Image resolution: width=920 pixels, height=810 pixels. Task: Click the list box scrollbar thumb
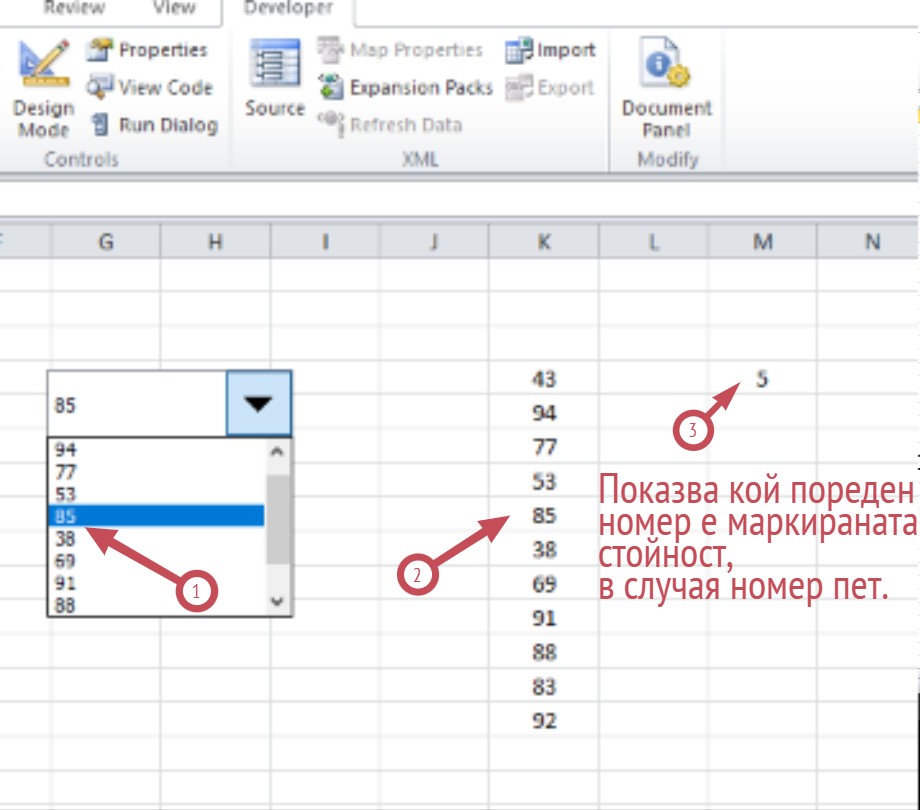pyautogui.click(x=277, y=520)
